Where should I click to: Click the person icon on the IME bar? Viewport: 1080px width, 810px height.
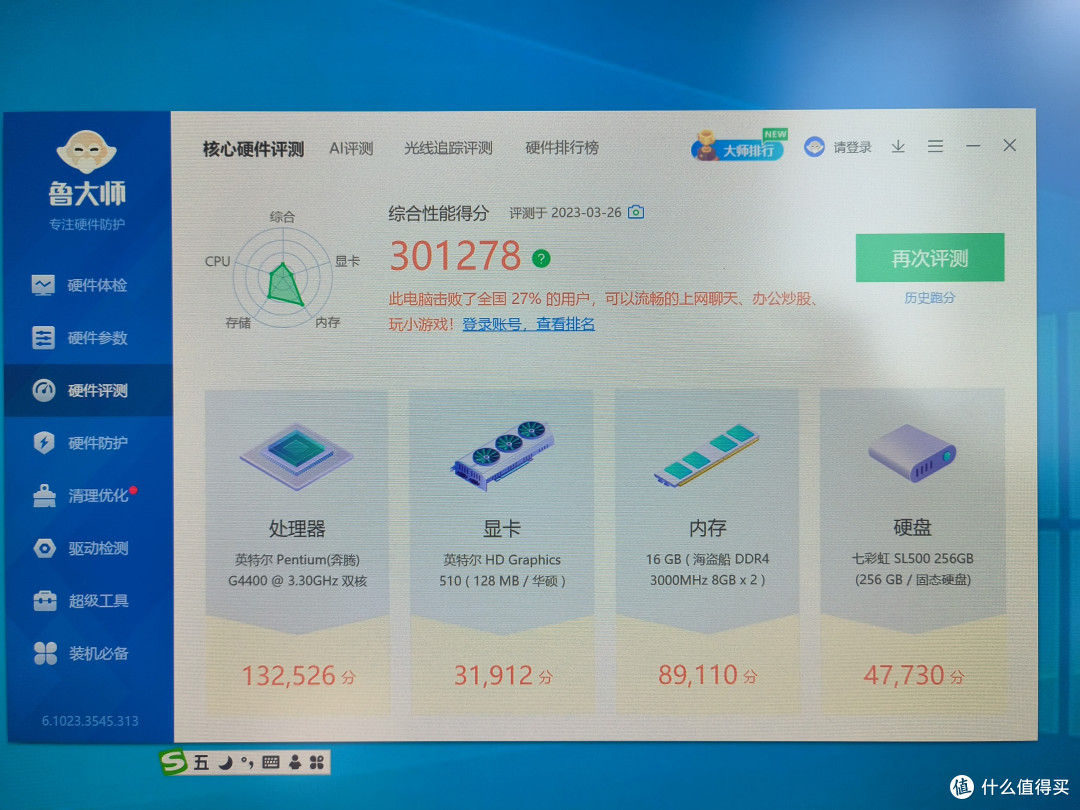point(295,762)
